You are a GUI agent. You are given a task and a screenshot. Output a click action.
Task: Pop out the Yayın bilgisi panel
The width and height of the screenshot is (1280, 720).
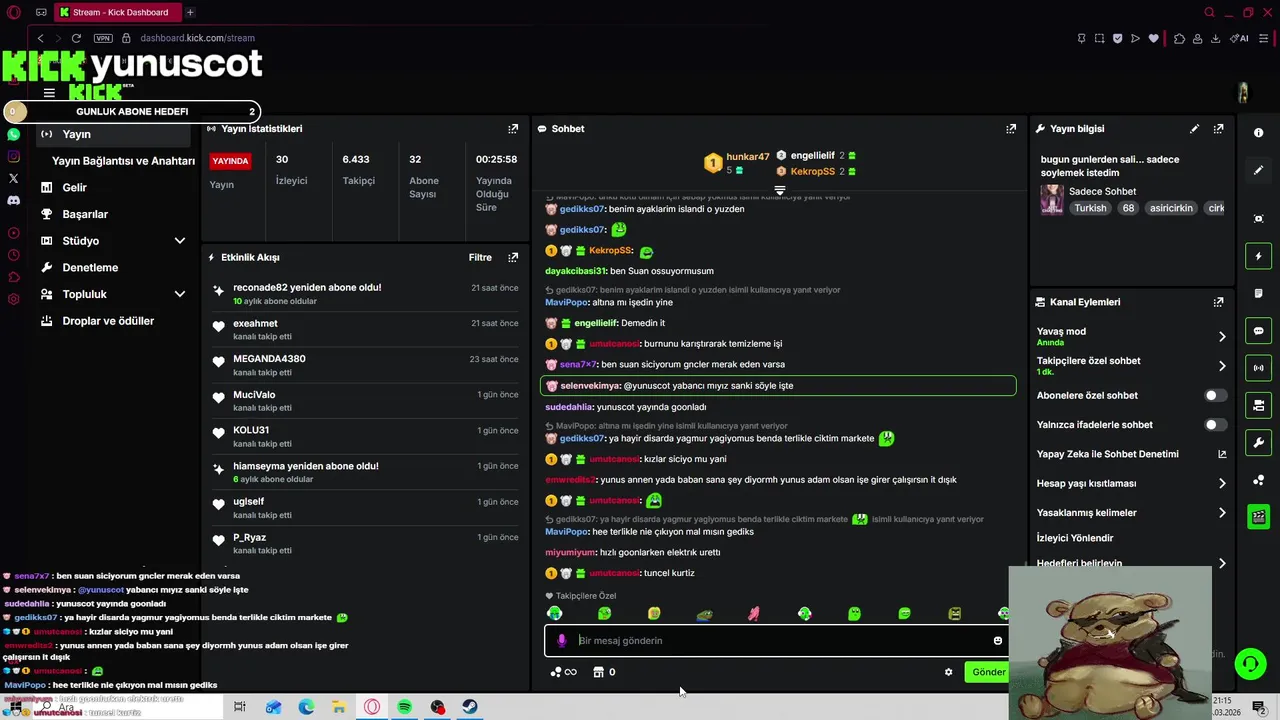click(1218, 129)
